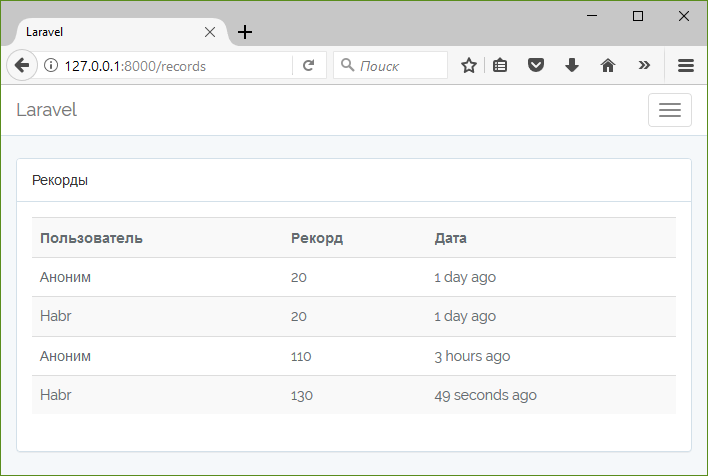
Task: Open the bookmarks list icon
Action: tap(500, 66)
